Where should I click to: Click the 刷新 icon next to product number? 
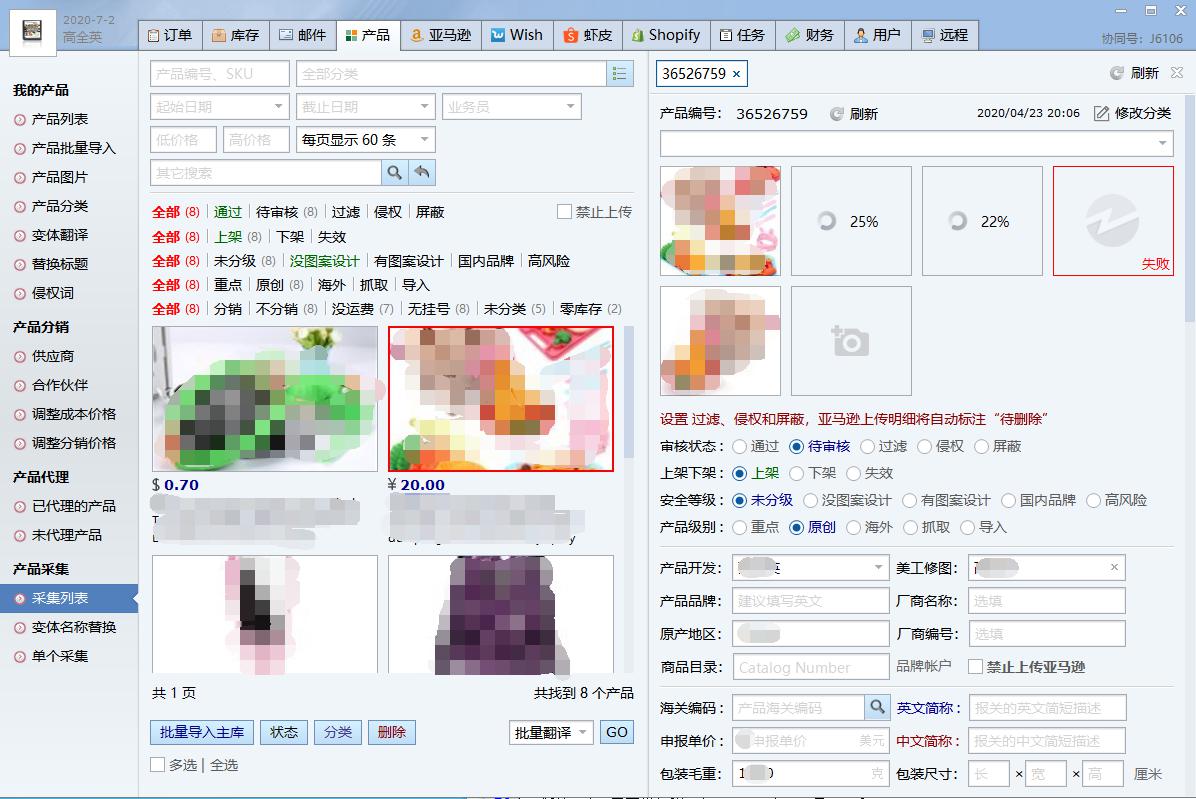837,114
